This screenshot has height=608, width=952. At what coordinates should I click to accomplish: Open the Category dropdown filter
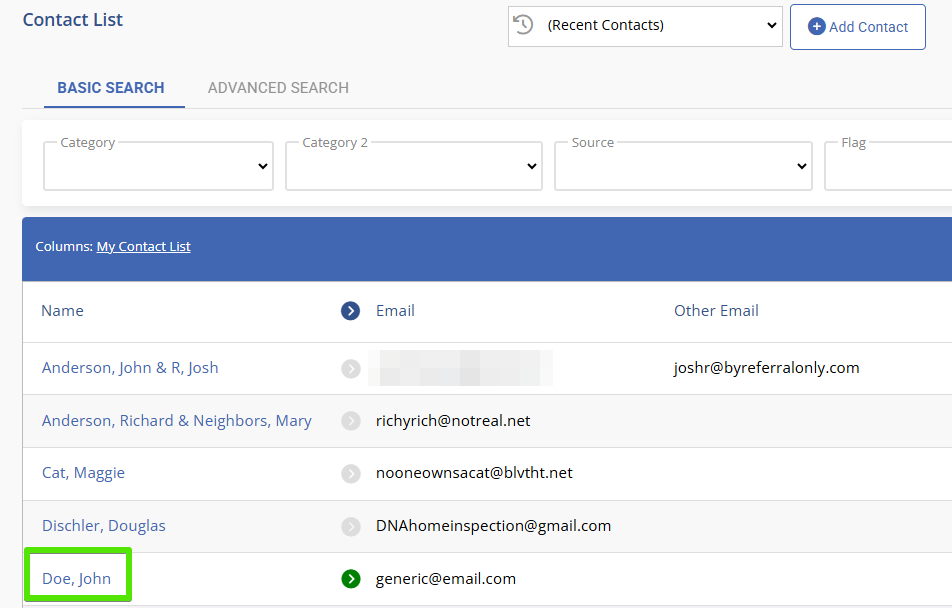pyautogui.click(x=158, y=166)
